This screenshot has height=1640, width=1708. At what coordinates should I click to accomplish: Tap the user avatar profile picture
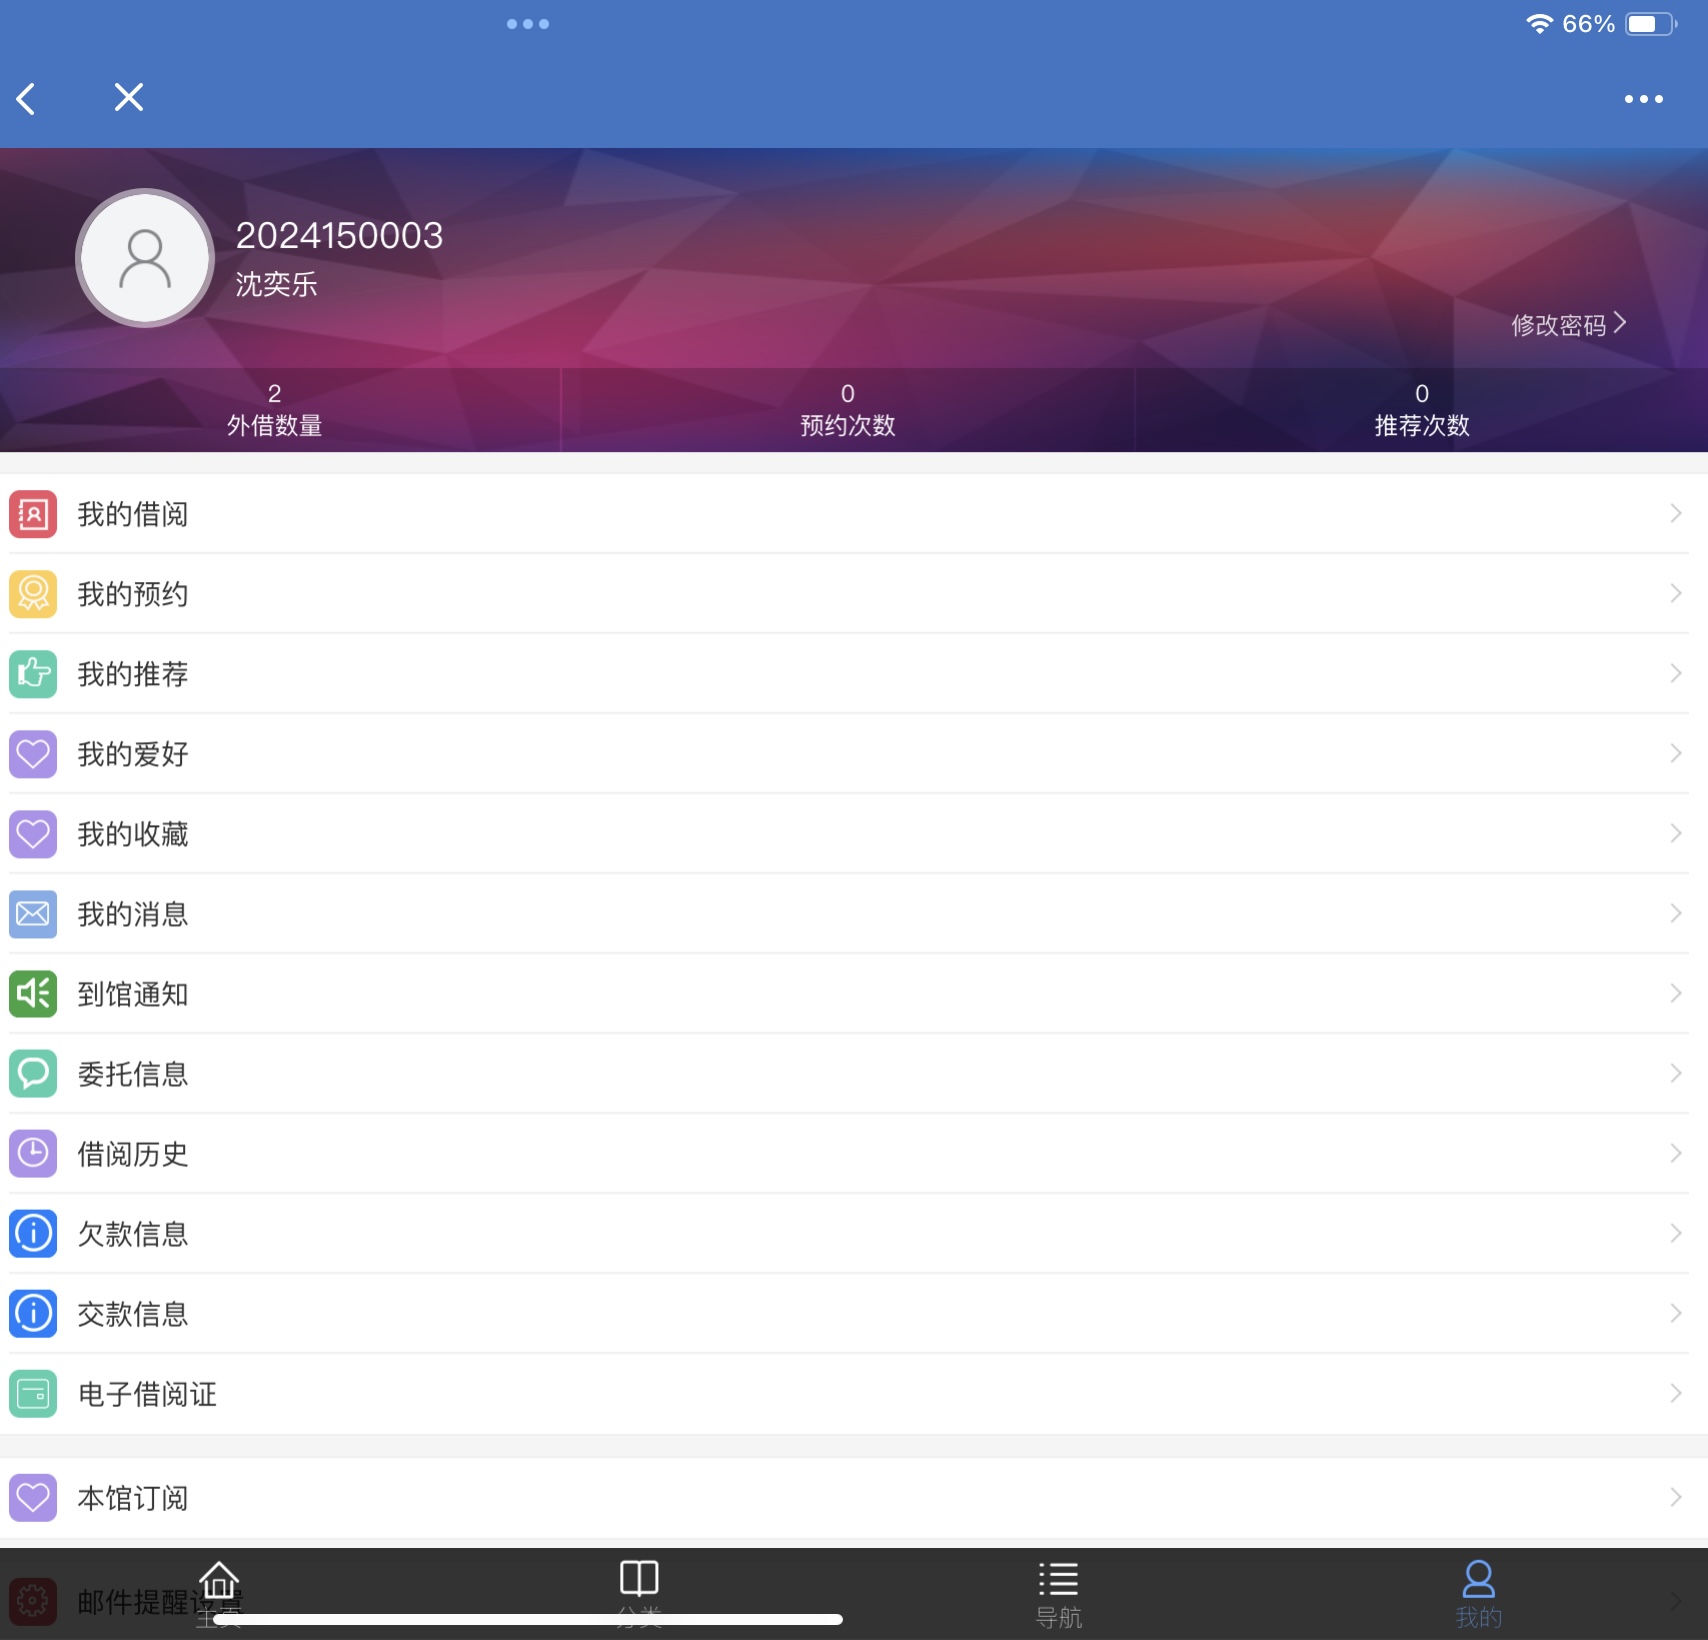(x=145, y=259)
